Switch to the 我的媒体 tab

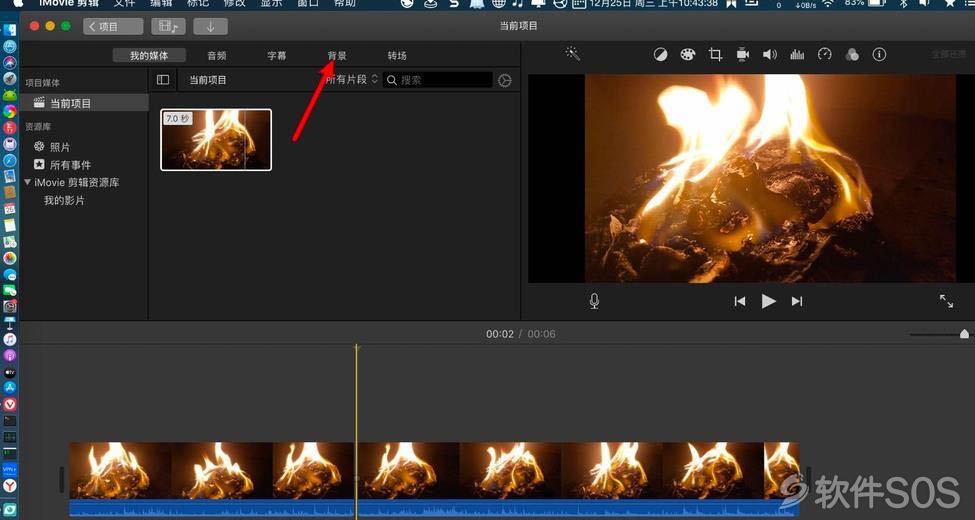[x=149, y=55]
